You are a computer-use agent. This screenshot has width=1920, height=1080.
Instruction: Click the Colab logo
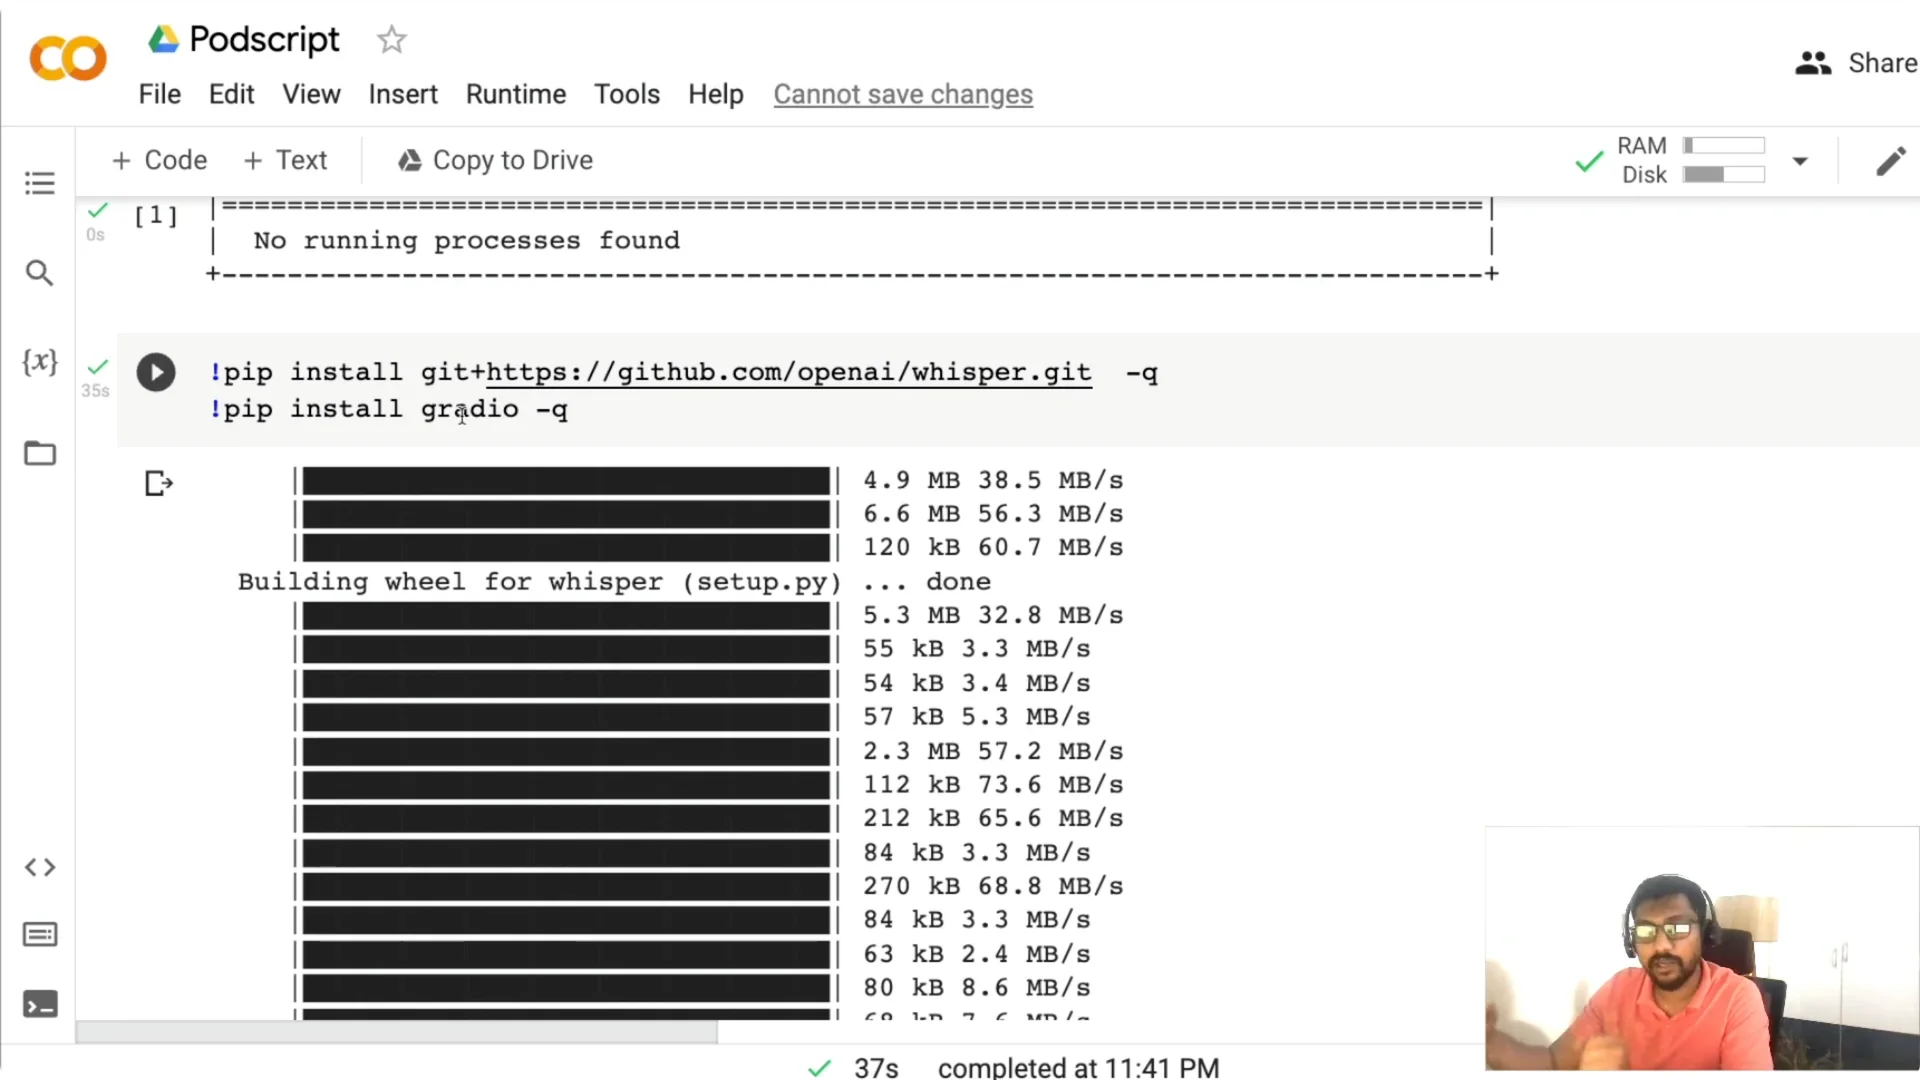(x=67, y=58)
